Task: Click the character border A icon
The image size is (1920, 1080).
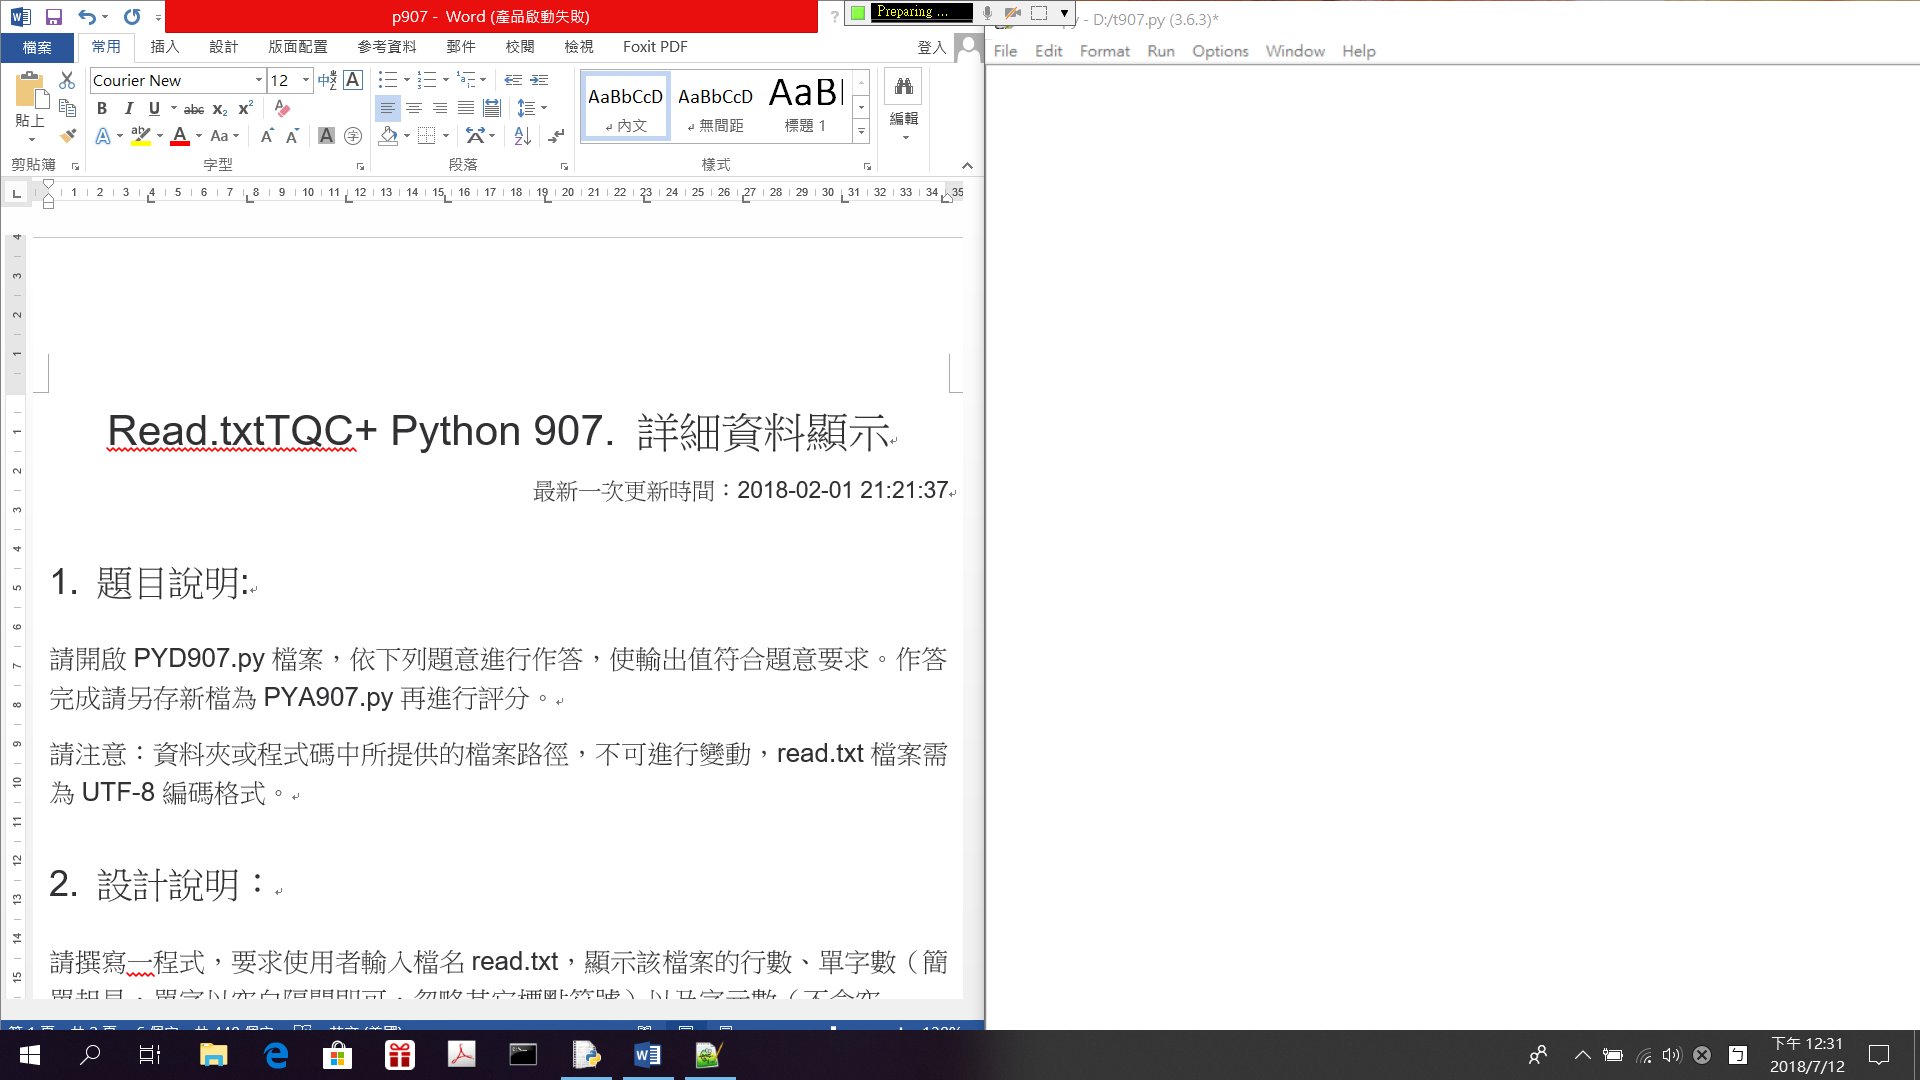Action: click(353, 80)
